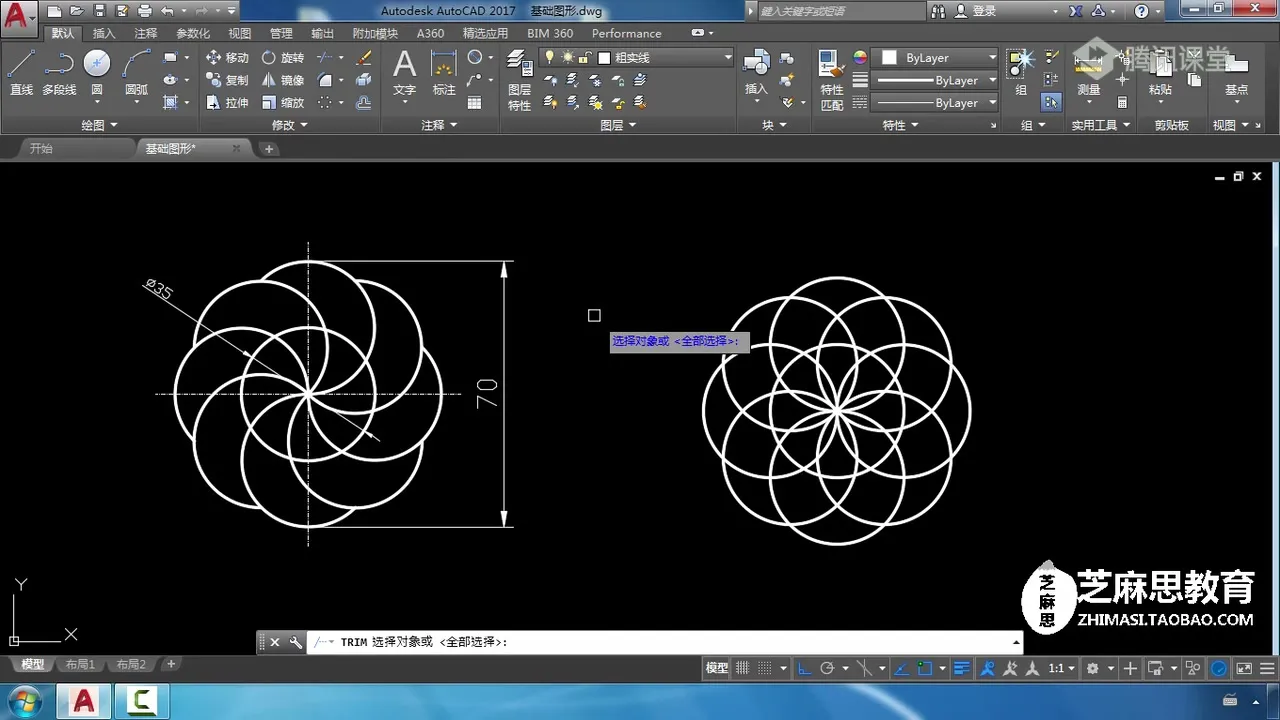The width and height of the screenshot is (1280, 720).
Task: Toggle lineweight display in status bar
Action: click(962, 668)
